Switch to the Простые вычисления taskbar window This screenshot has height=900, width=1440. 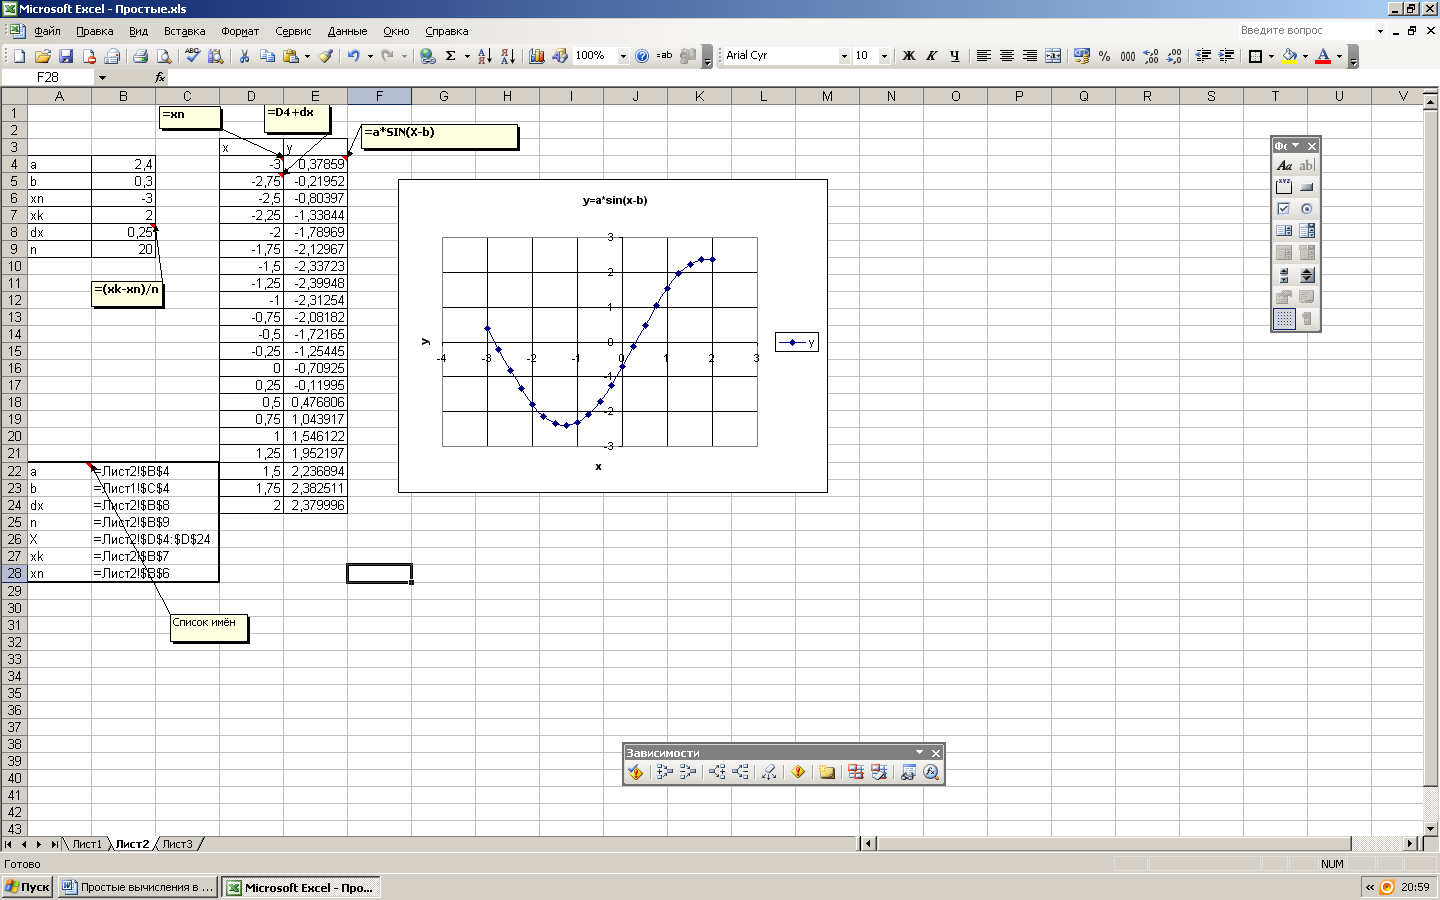click(137, 887)
